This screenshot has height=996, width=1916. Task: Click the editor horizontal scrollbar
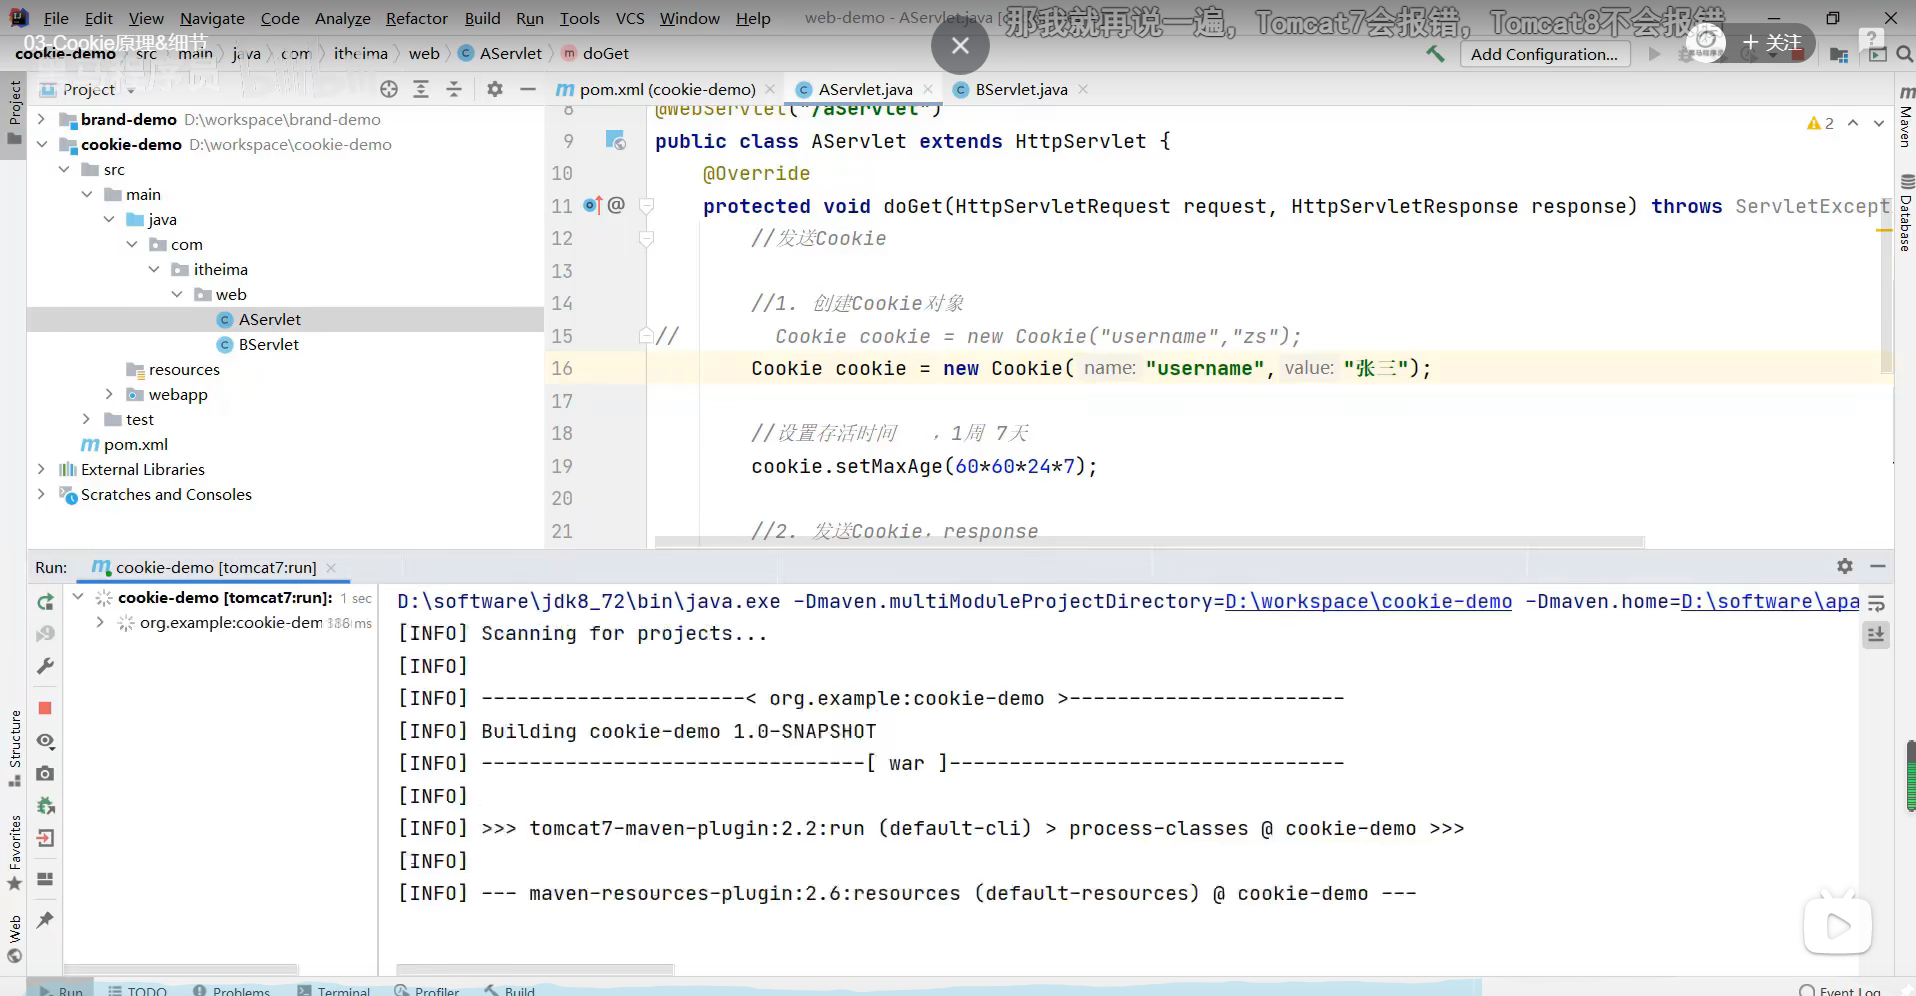[1149, 542]
